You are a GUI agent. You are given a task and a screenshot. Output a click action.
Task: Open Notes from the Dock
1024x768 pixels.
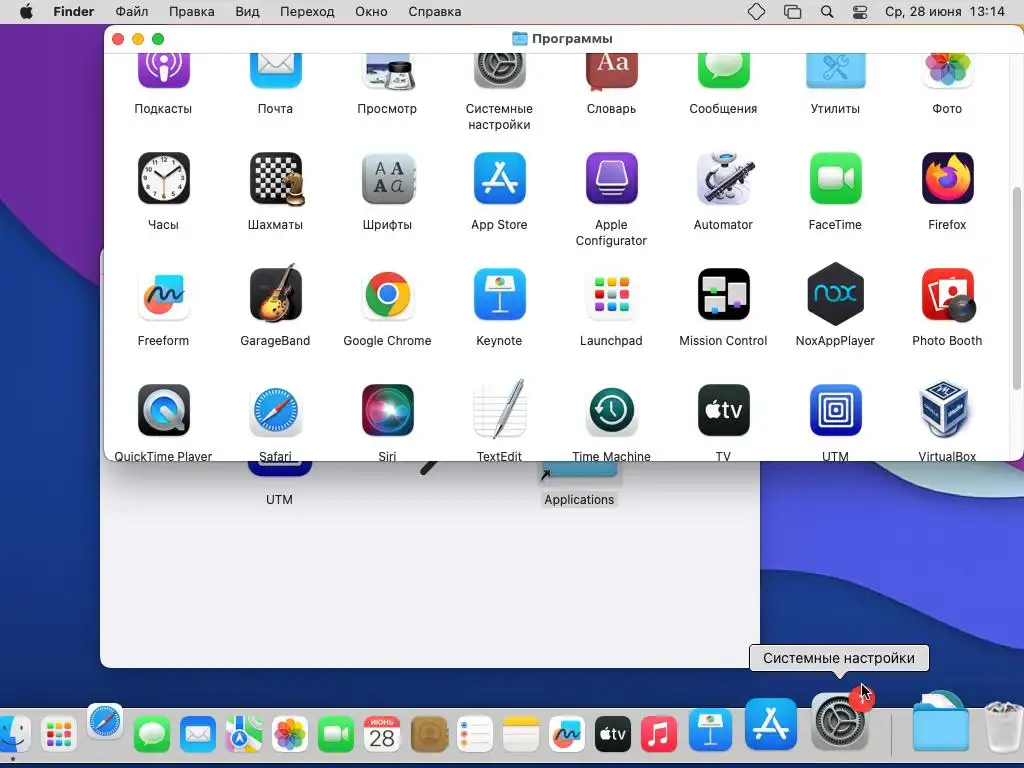(x=520, y=734)
